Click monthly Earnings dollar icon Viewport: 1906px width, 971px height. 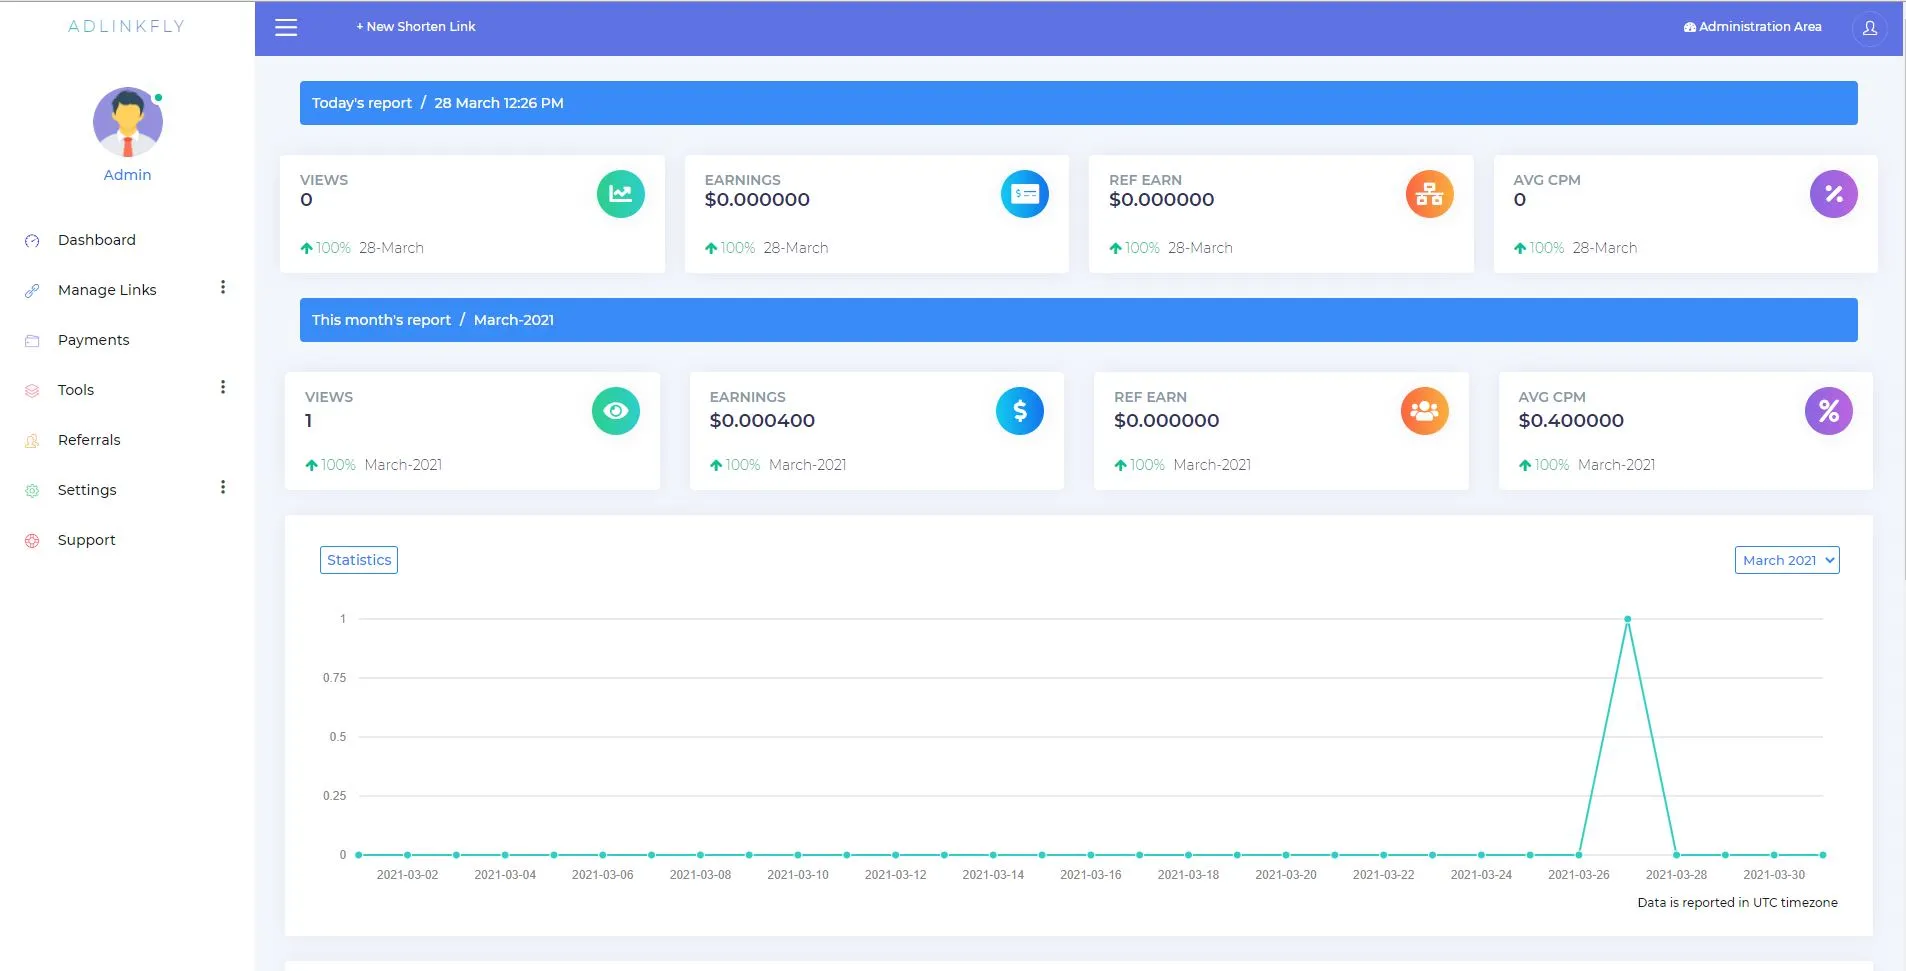click(x=1019, y=411)
